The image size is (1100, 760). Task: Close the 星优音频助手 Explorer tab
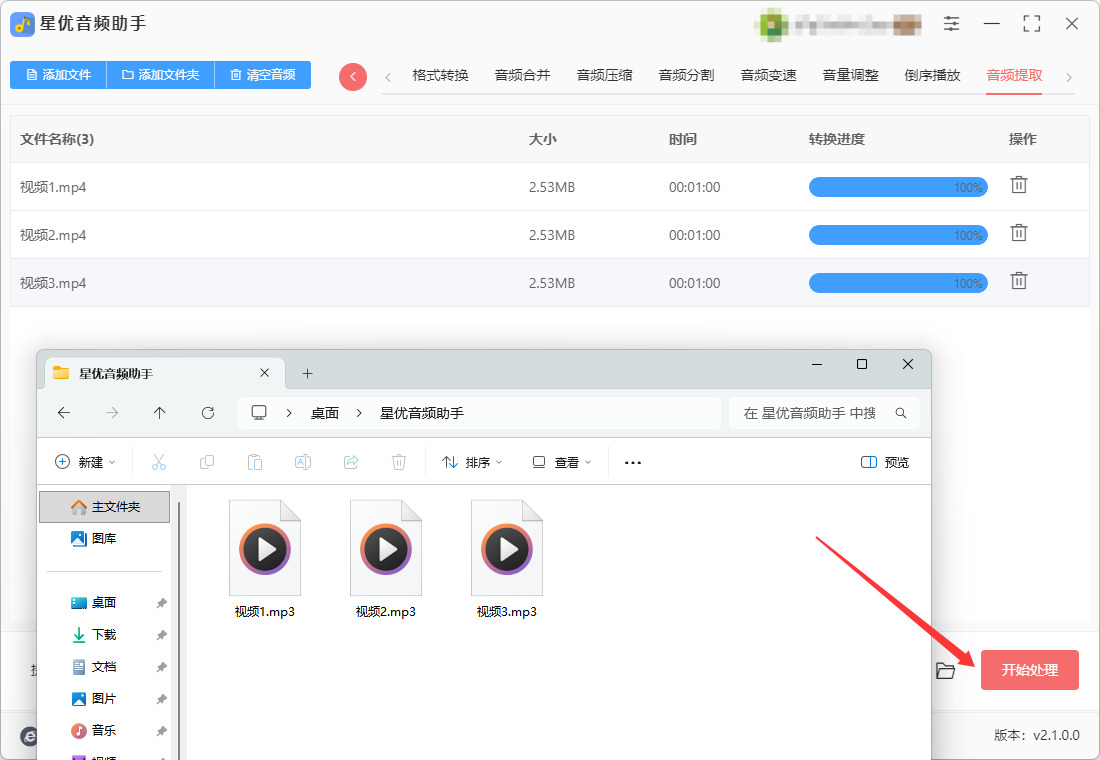[264, 373]
